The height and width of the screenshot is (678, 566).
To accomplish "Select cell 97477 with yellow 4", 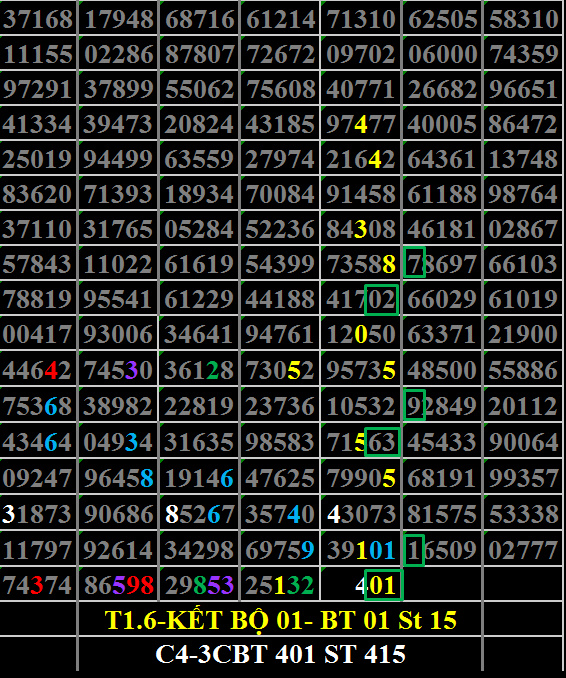I will [361, 123].
